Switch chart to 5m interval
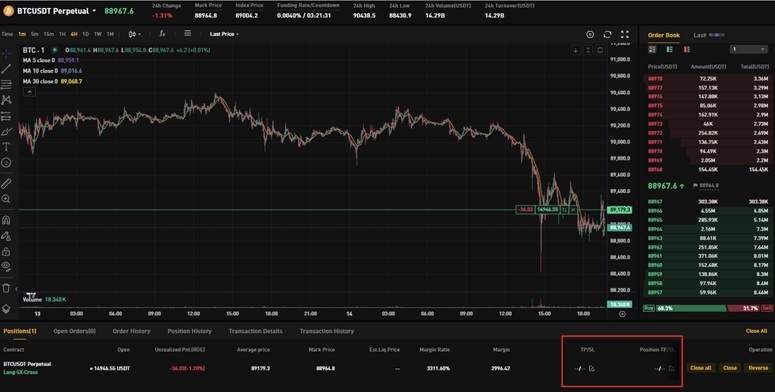 (35, 34)
